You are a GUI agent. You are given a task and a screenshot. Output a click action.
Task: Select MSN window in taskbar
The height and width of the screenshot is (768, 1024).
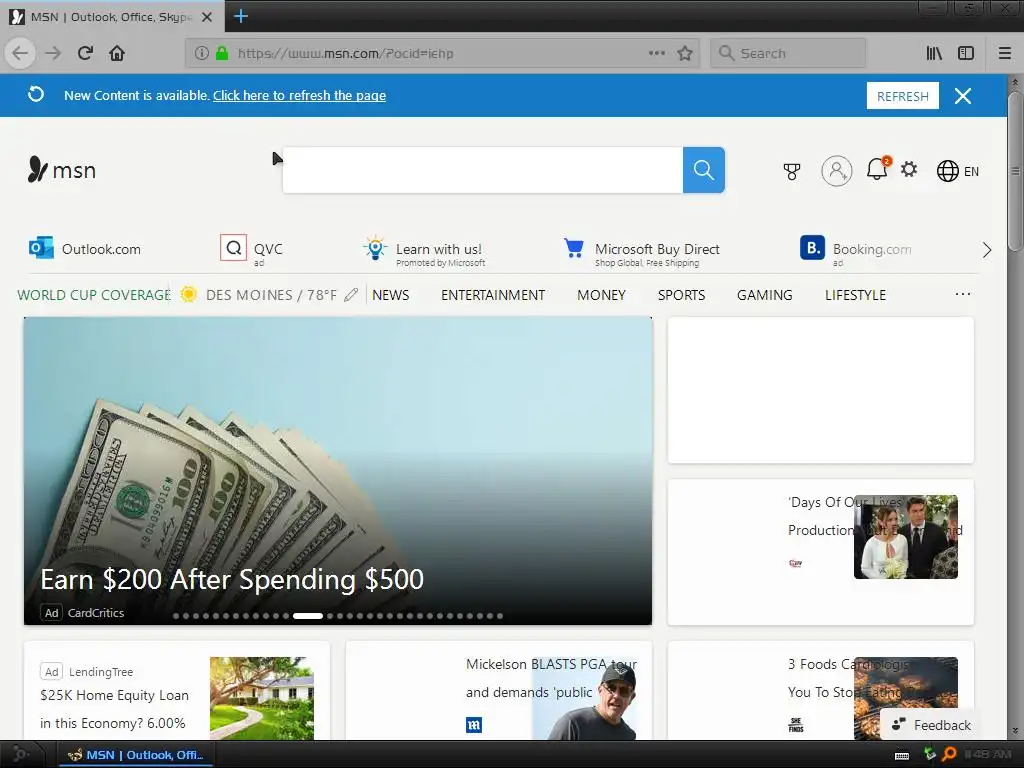pyautogui.click(x=136, y=755)
